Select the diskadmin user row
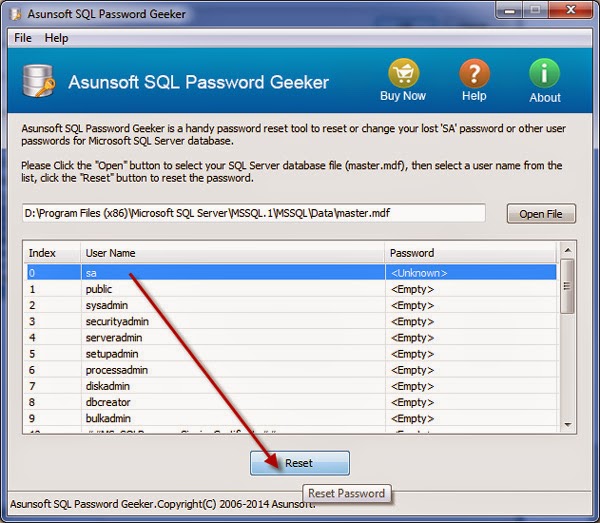 [291, 386]
